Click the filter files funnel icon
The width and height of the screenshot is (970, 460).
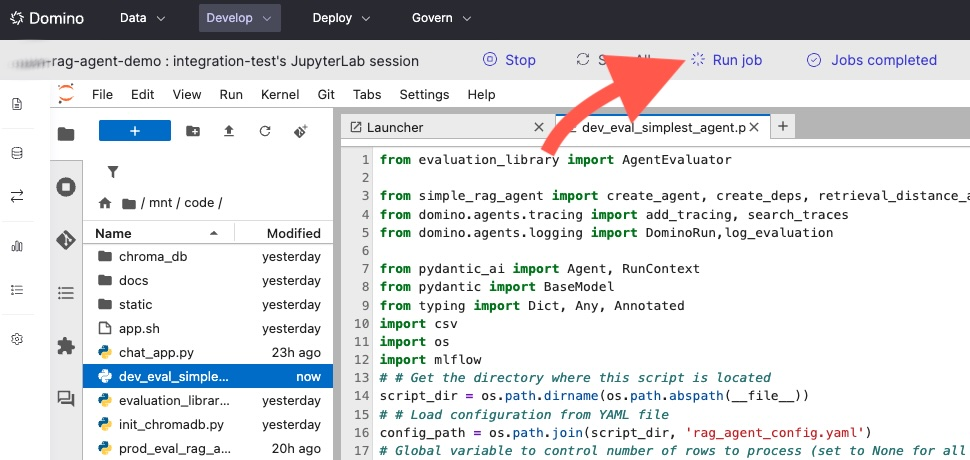click(112, 172)
